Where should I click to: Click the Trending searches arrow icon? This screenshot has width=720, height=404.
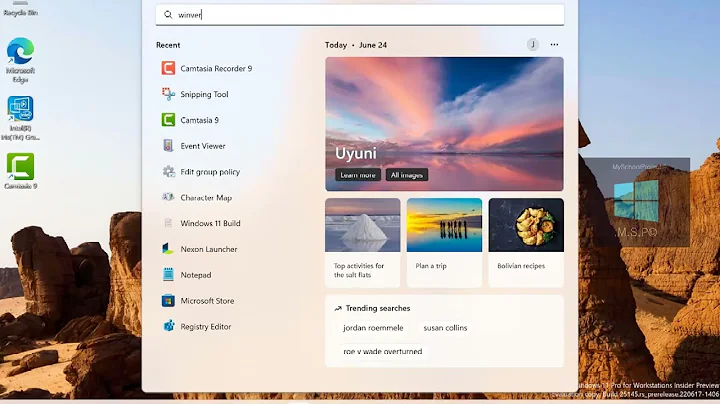(338, 309)
